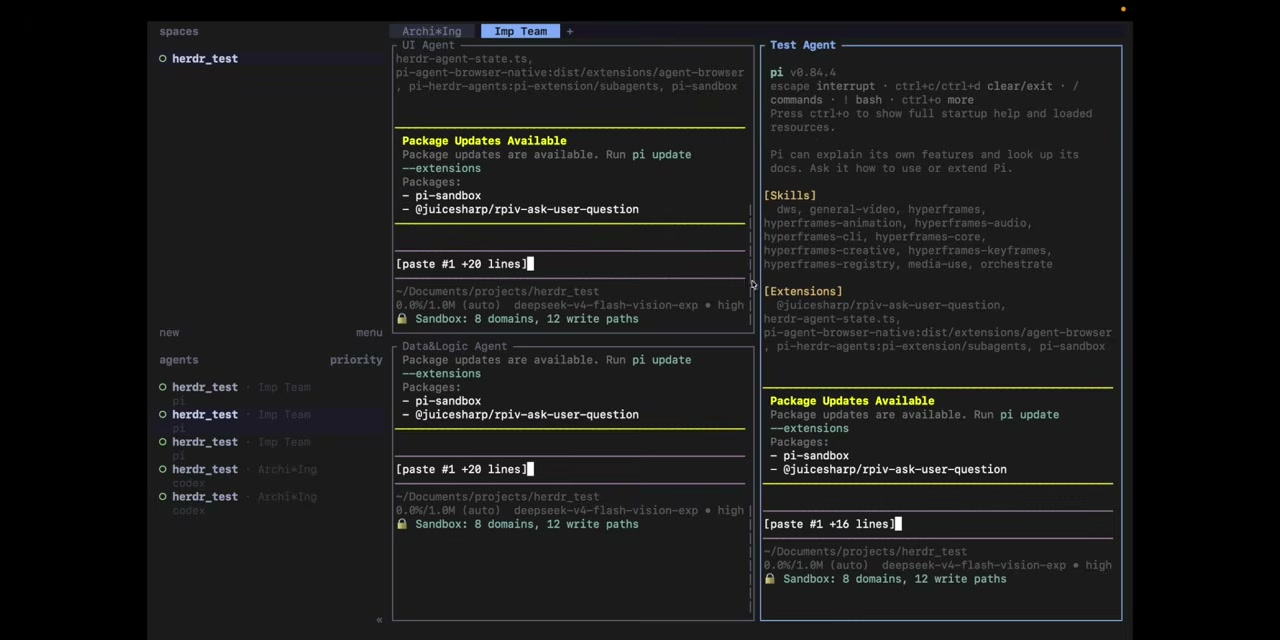Click 'pi-sandbox' package in Data&Logic Agent pane
This screenshot has width=1280, height=640.
click(448, 401)
